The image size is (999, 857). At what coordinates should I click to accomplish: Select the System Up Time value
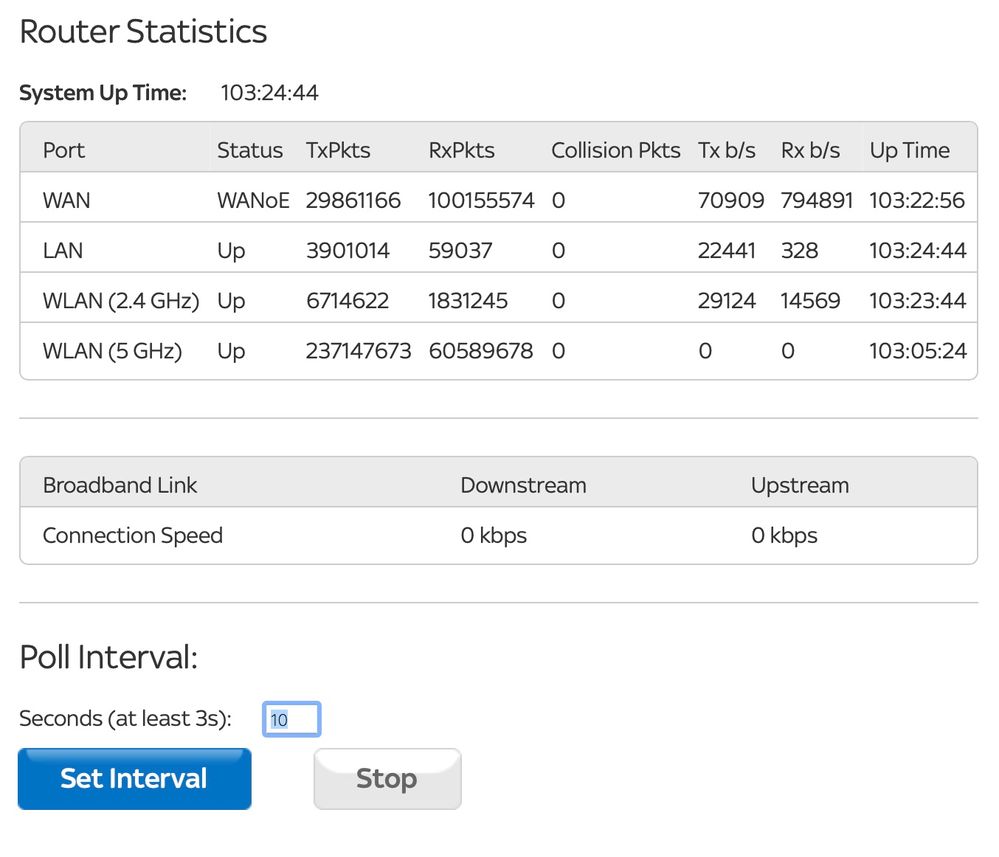tap(269, 94)
